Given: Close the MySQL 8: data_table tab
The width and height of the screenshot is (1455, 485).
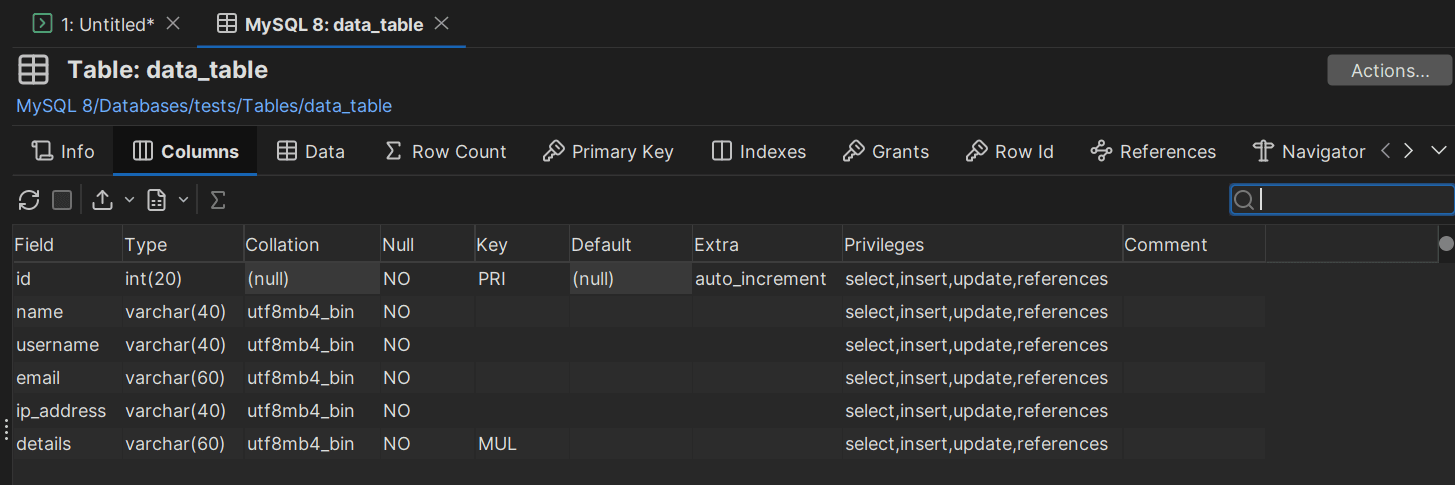Looking at the screenshot, I should [x=442, y=23].
